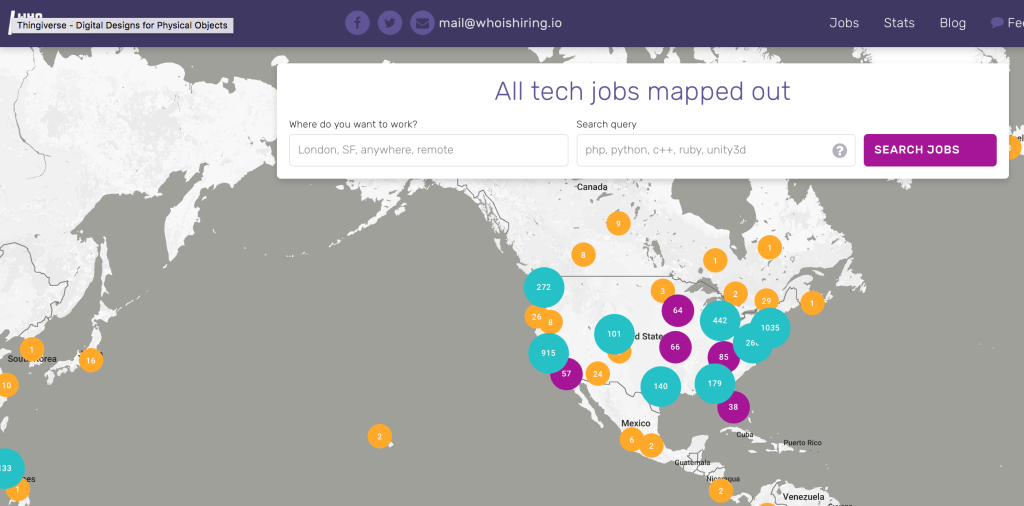The height and width of the screenshot is (506, 1024).
Task: Open the Twitter social icon
Action: [390, 23]
